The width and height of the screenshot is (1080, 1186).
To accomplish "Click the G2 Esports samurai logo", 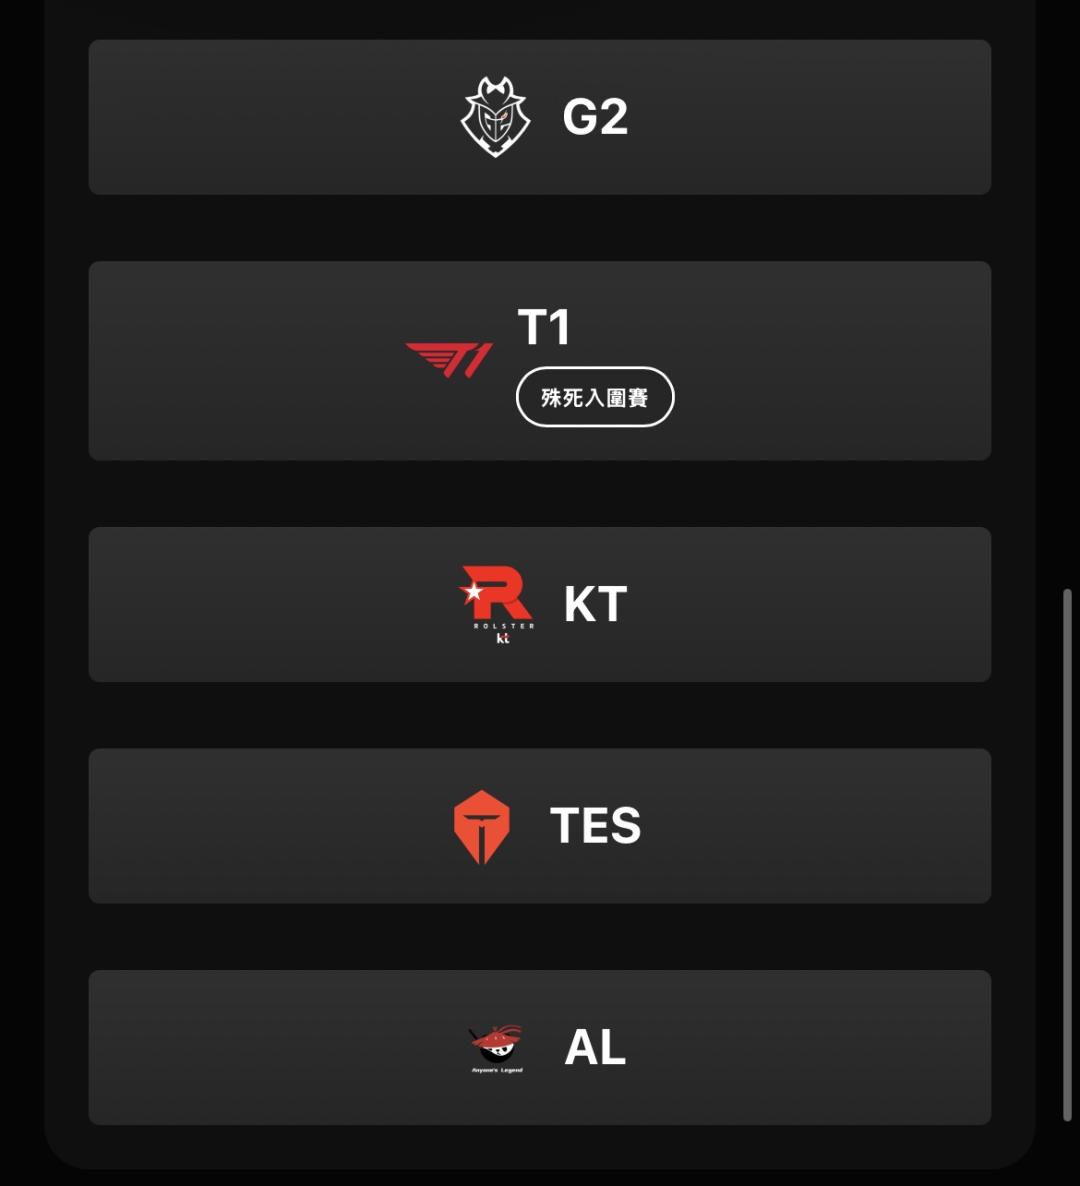I will pyautogui.click(x=495, y=118).
